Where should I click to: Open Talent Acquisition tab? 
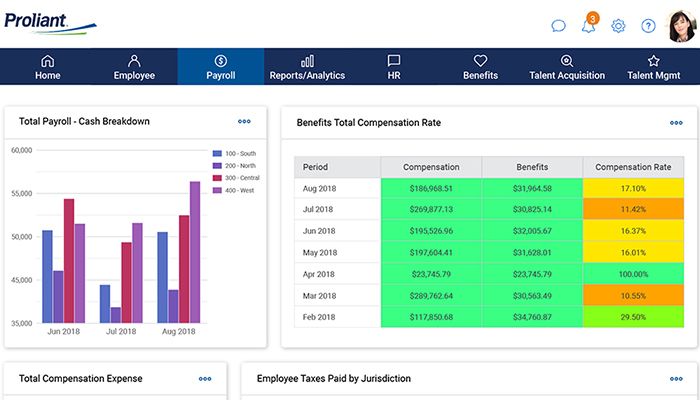click(567, 67)
